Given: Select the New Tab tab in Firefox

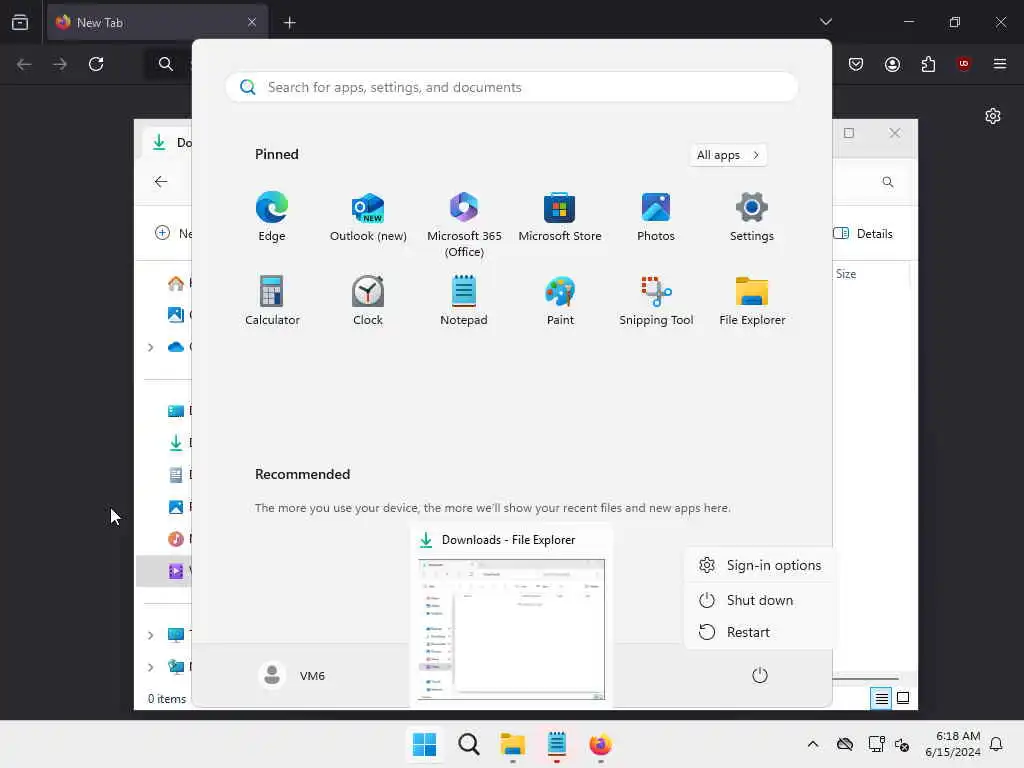Looking at the screenshot, I should pyautogui.click(x=157, y=22).
